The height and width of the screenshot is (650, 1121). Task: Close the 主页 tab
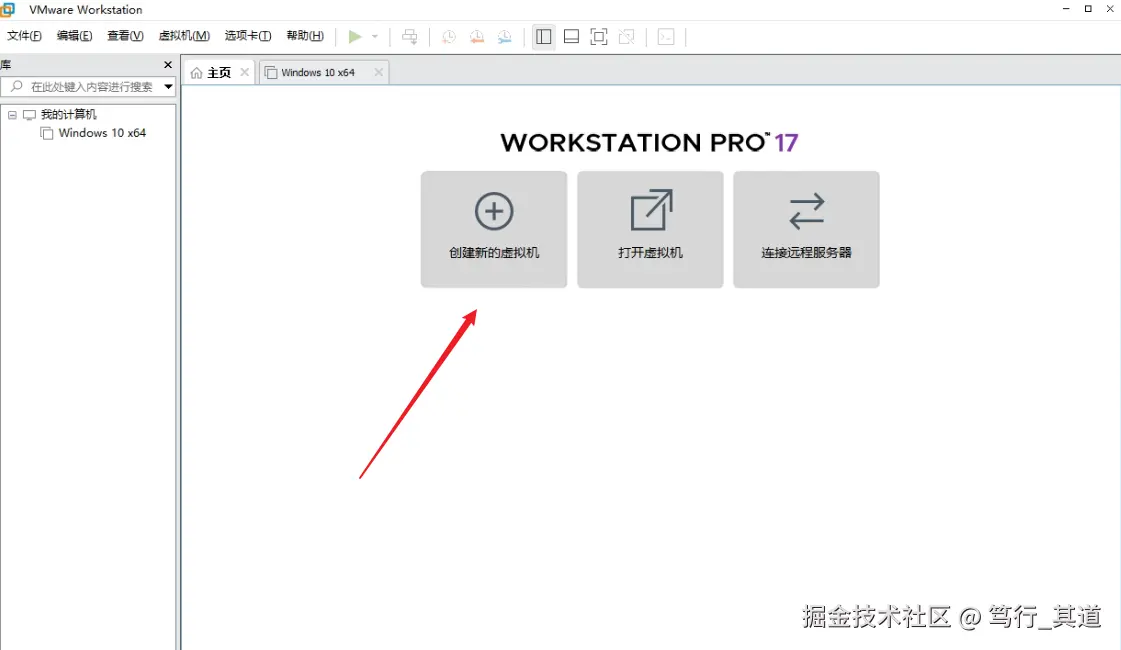pos(245,72)
